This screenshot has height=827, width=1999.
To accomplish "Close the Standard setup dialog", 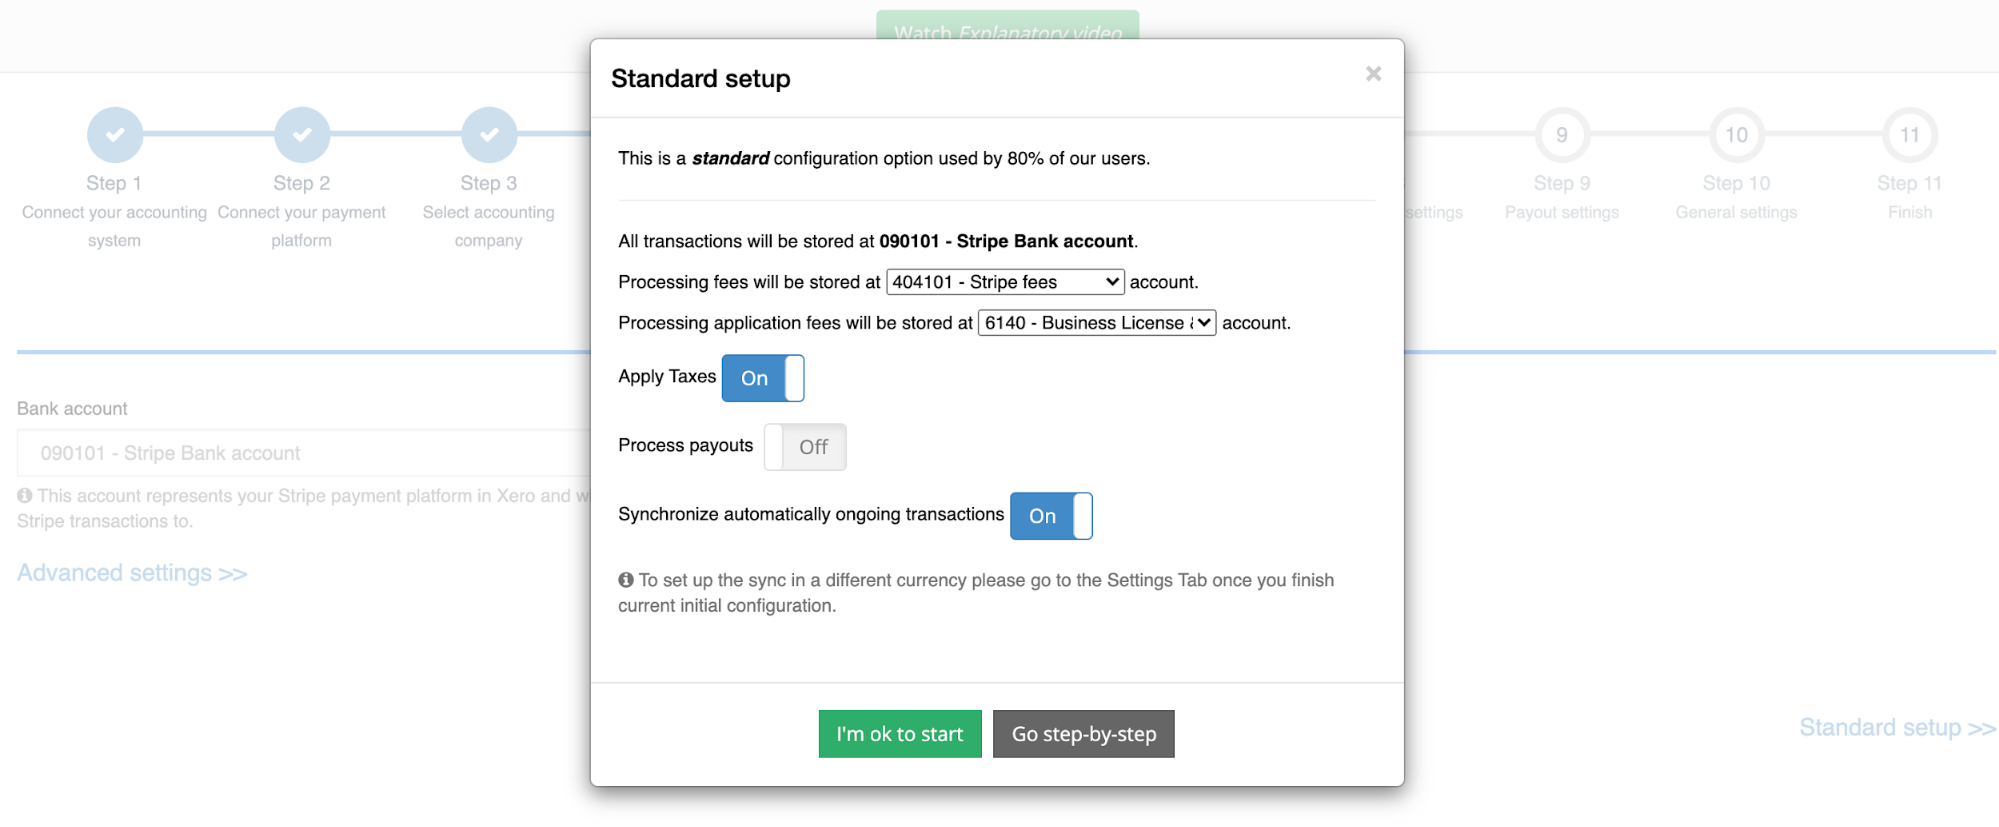I will coord(1373,74).
